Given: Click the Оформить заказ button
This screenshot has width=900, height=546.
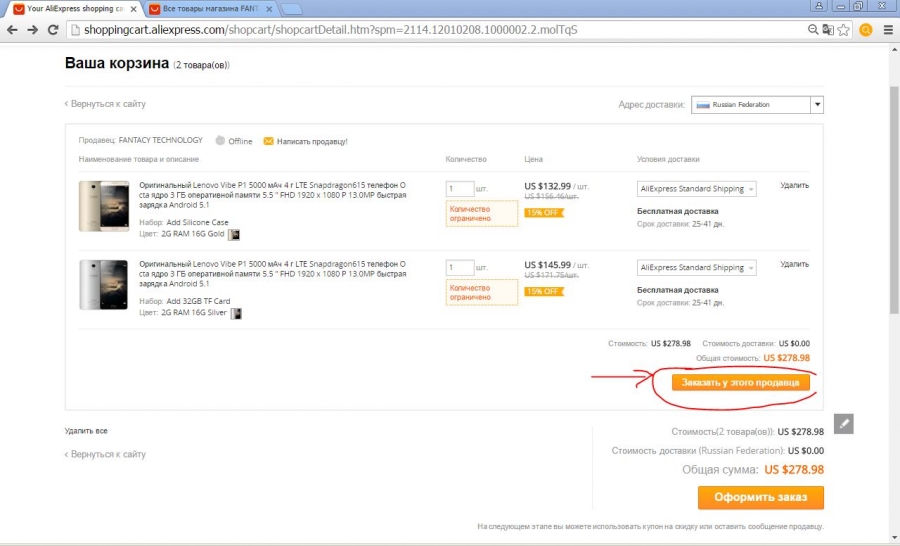Looking at the screenshot, I should pyautogui.click(x=761, y=497).
